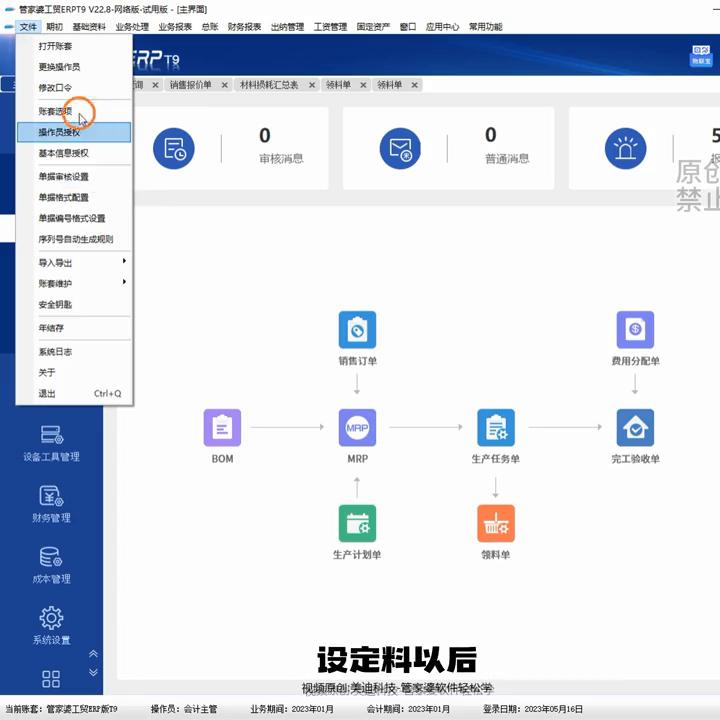Click the BOM workflow icon
Screen dimensions: 720x720
pyautogui.click(x=222, y=428)
